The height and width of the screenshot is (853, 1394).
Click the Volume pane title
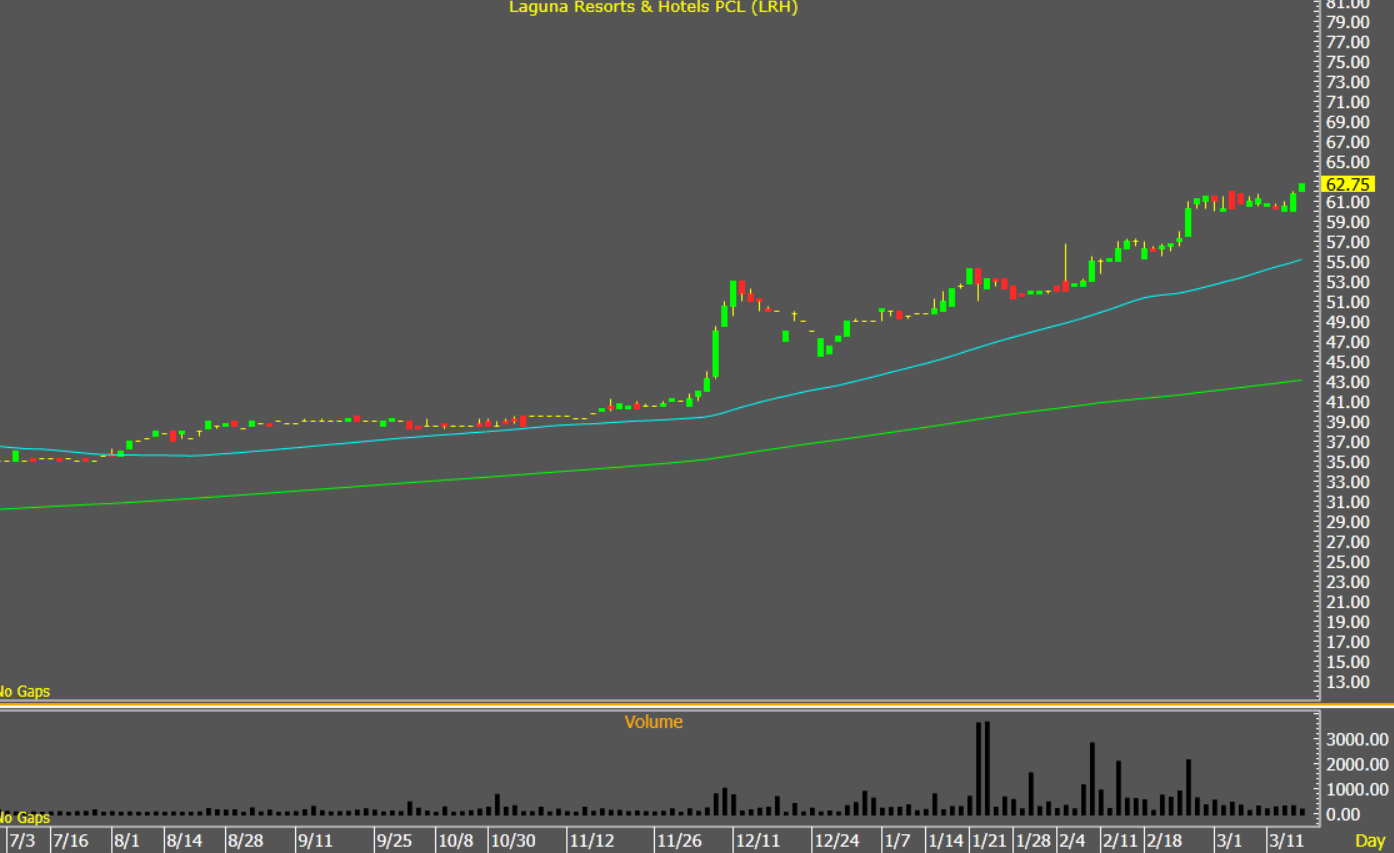click(x=653, y=722)
